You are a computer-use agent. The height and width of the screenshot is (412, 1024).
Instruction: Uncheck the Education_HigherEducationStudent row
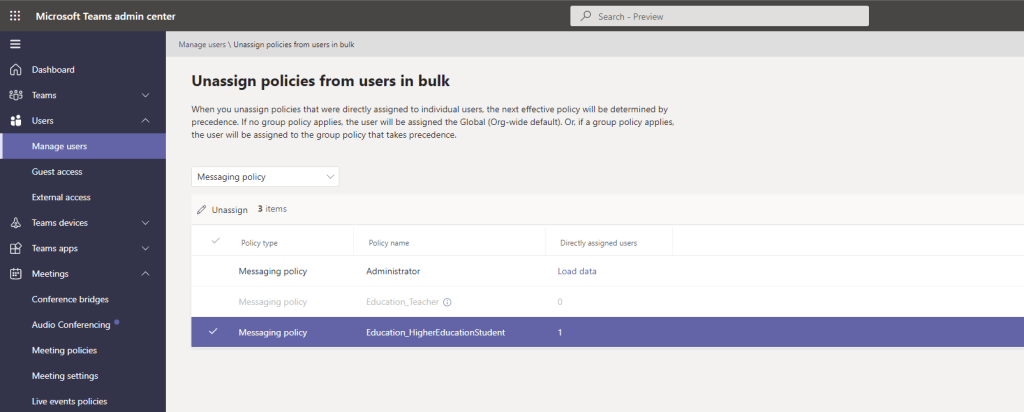[213, 332]
